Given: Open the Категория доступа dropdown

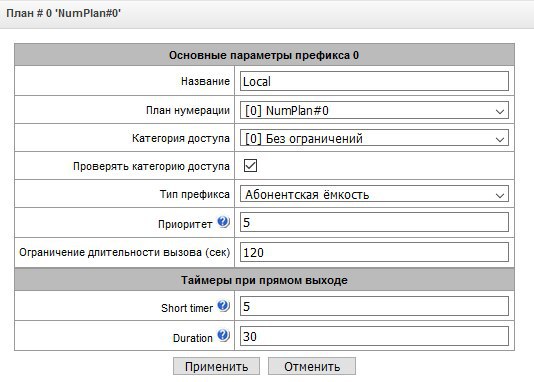Looking at the screenshot, I should 374,138.
